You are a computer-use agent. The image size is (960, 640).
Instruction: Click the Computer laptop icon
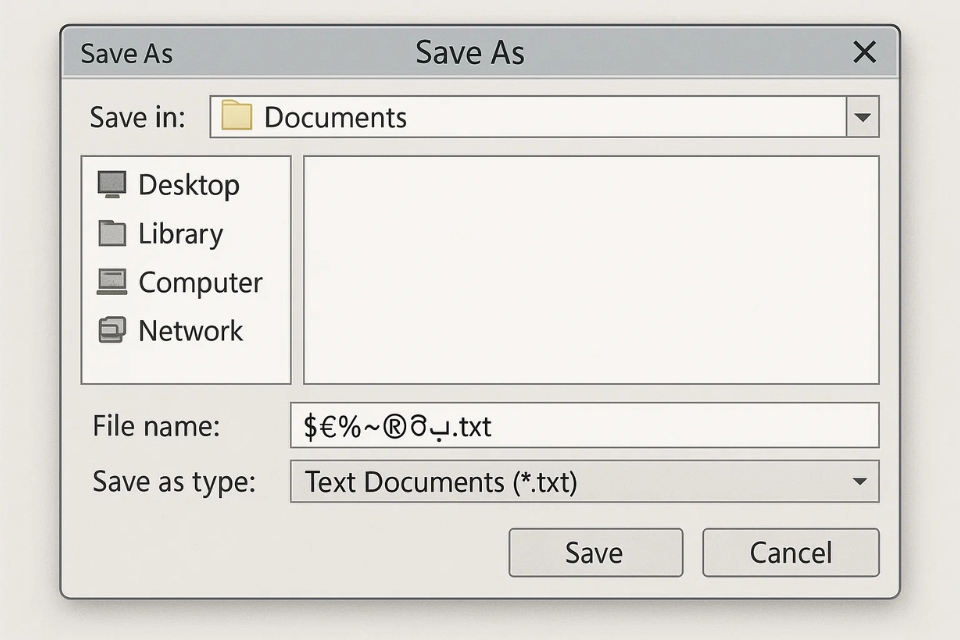click(112, 282)
